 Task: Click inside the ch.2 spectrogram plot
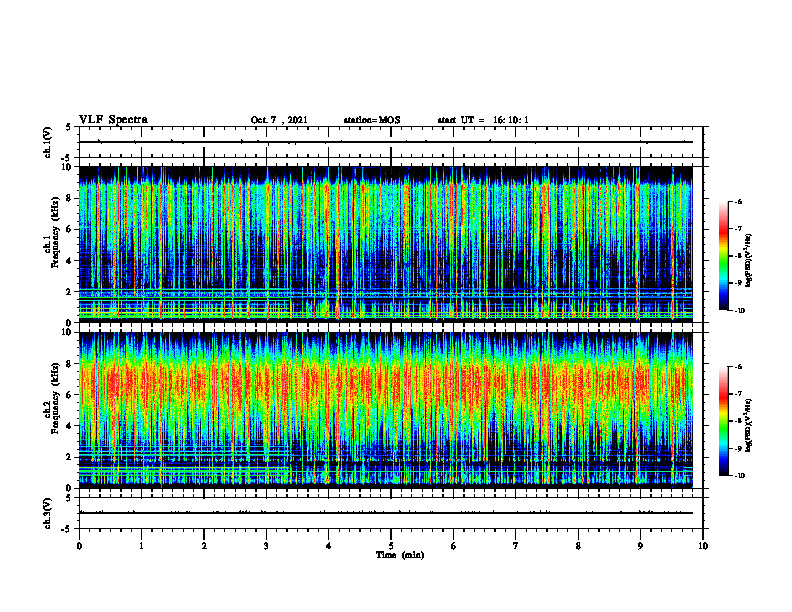[x=386, y=410]
